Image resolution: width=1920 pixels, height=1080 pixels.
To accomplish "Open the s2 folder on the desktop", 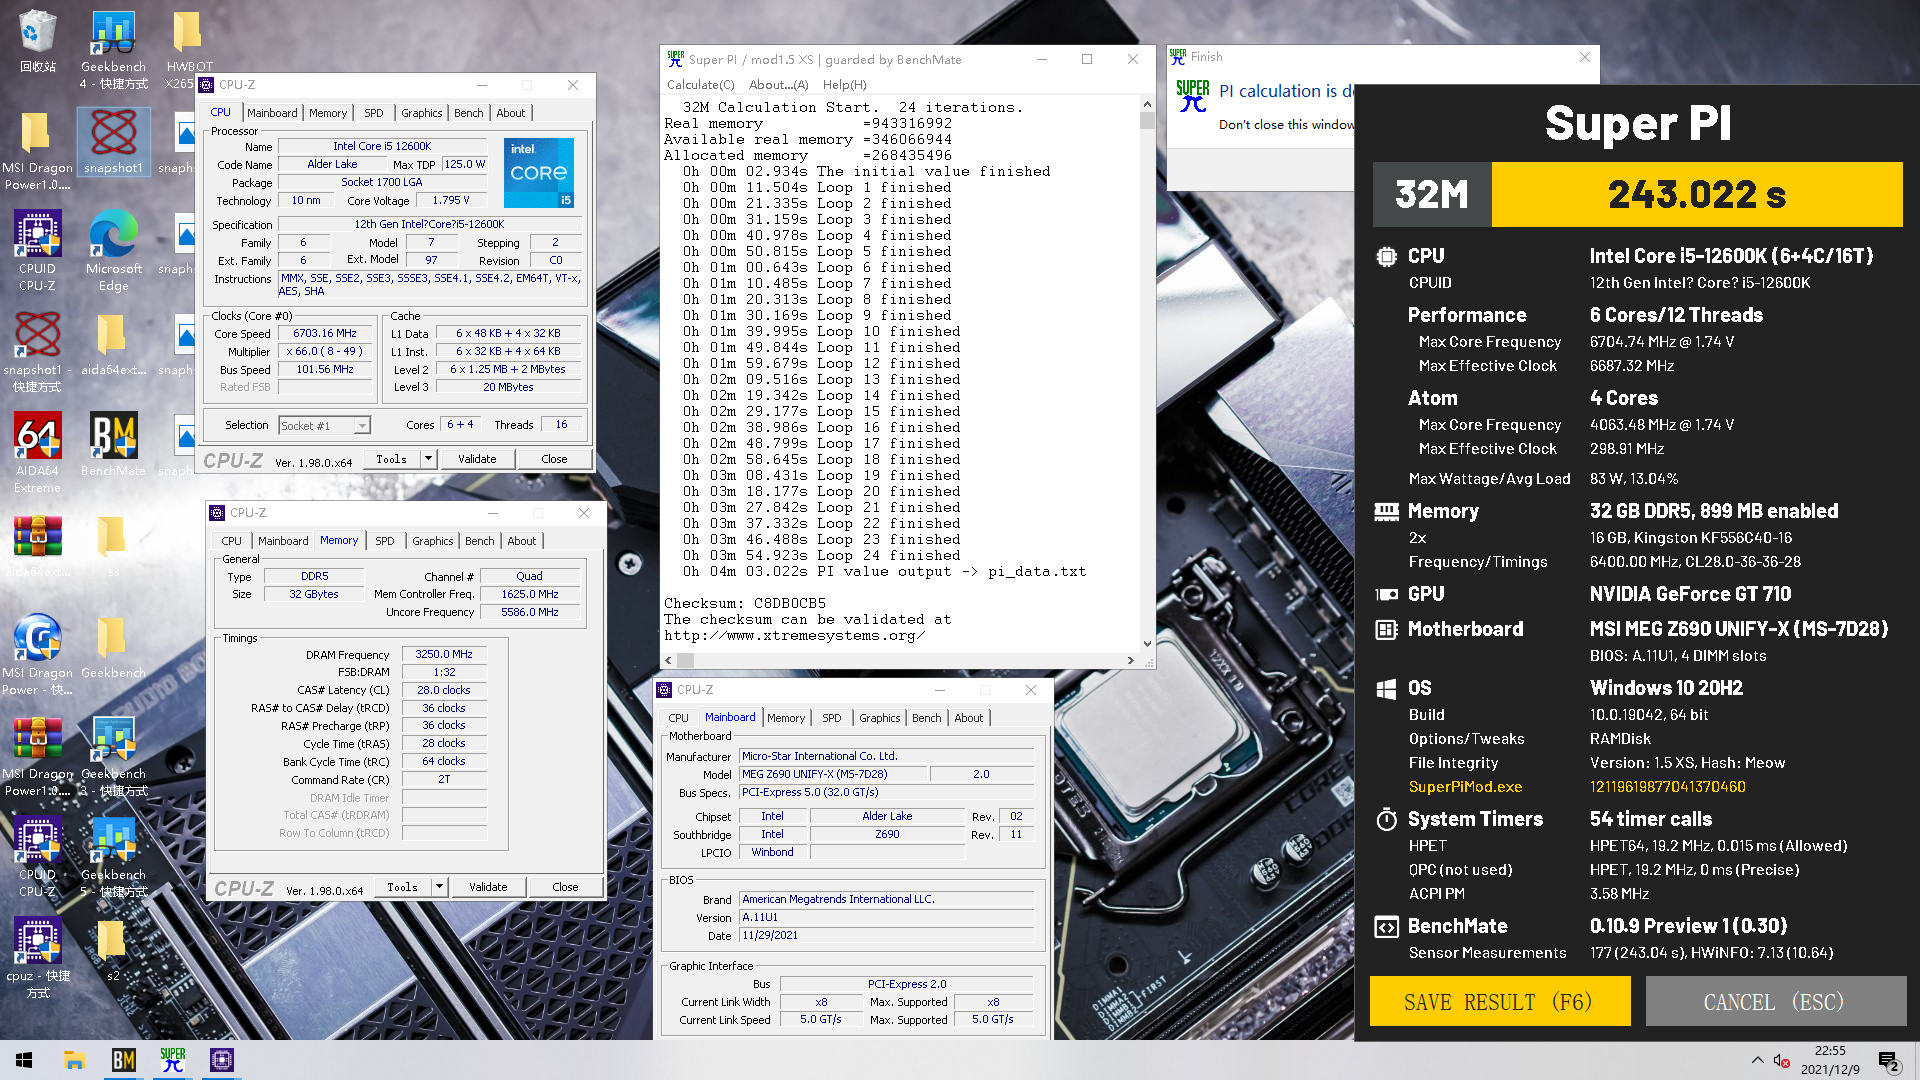I will tap(113, 950).
